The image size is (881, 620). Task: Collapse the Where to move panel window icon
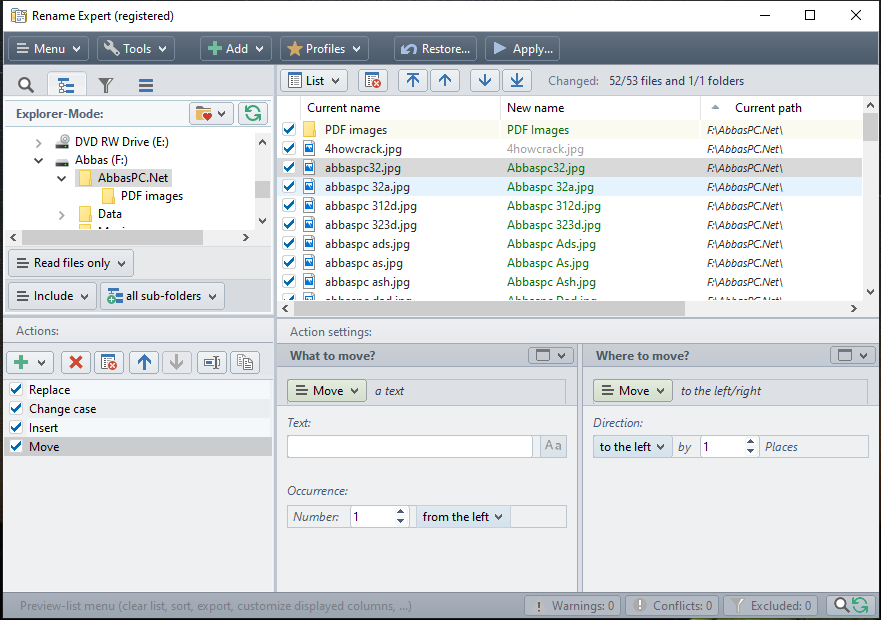pyautogui.click(x=852, y=355)
